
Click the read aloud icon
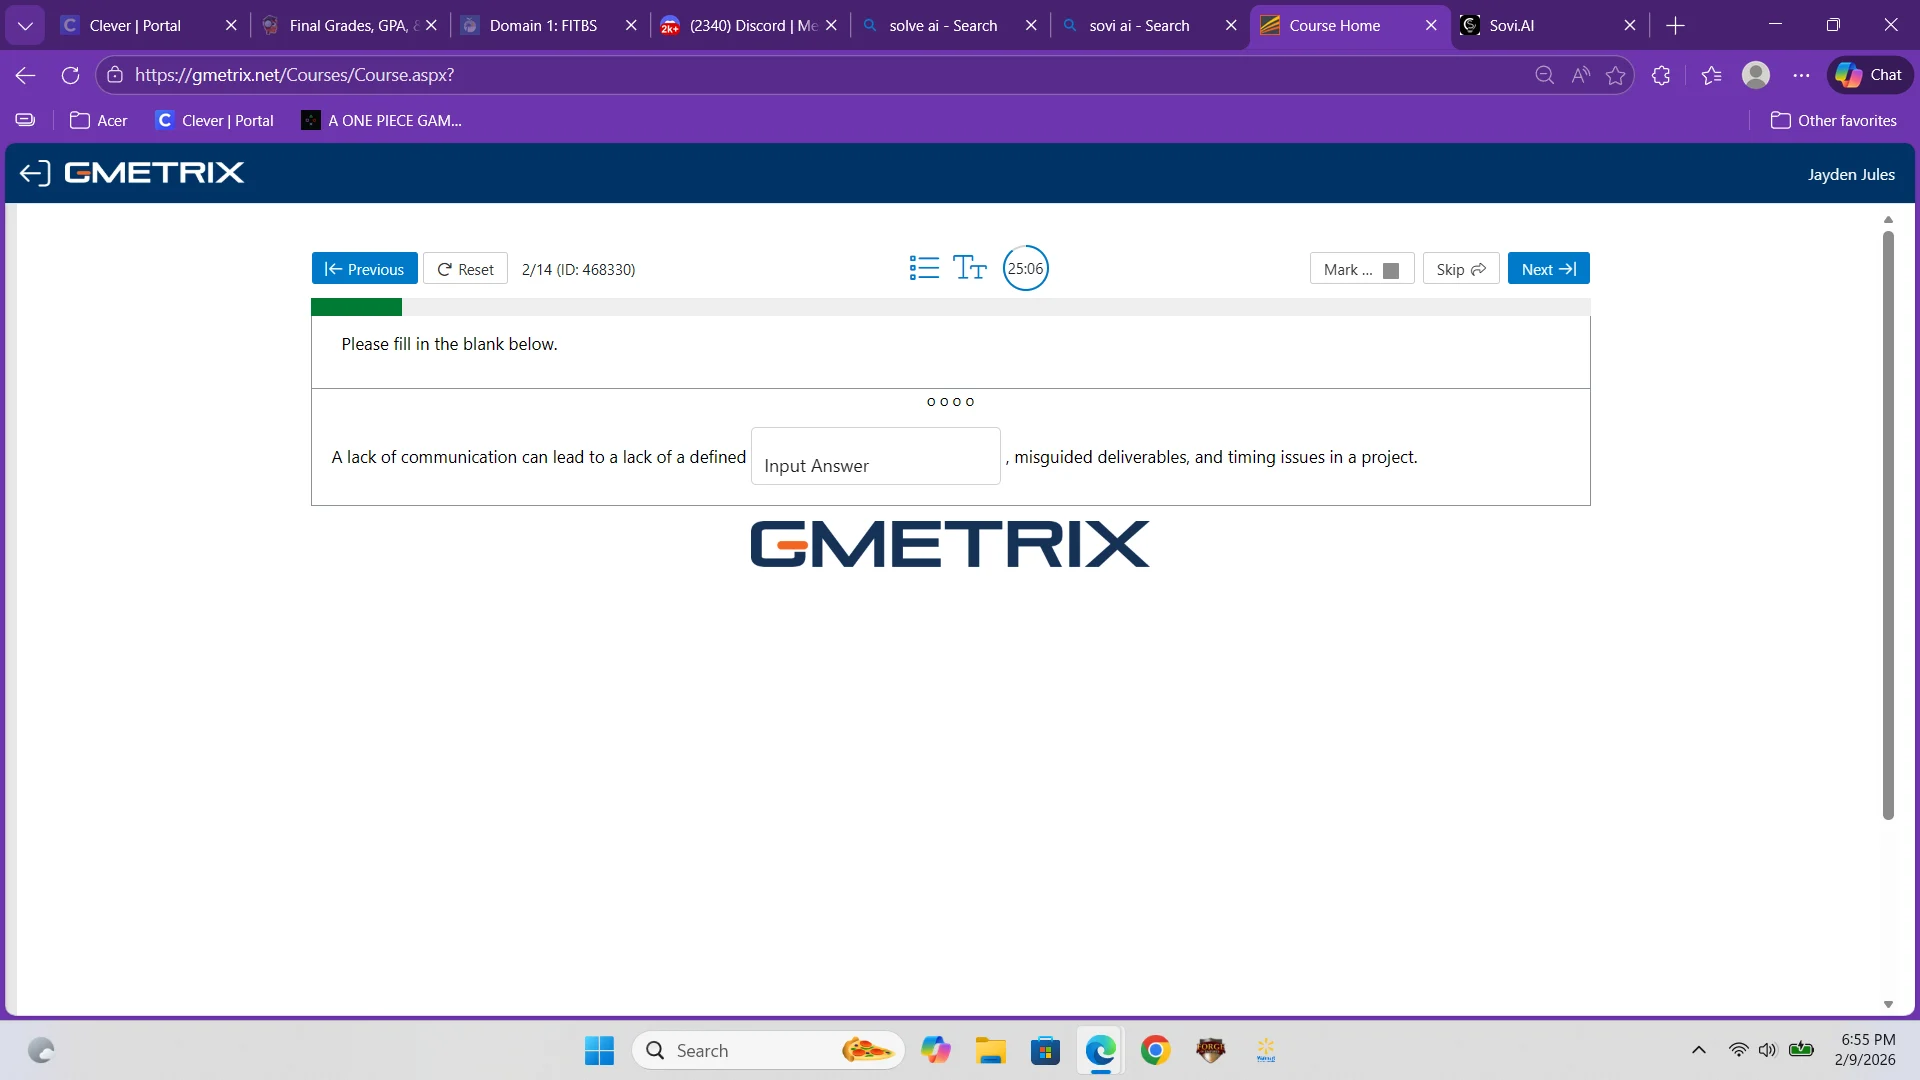pos(1580,75)
